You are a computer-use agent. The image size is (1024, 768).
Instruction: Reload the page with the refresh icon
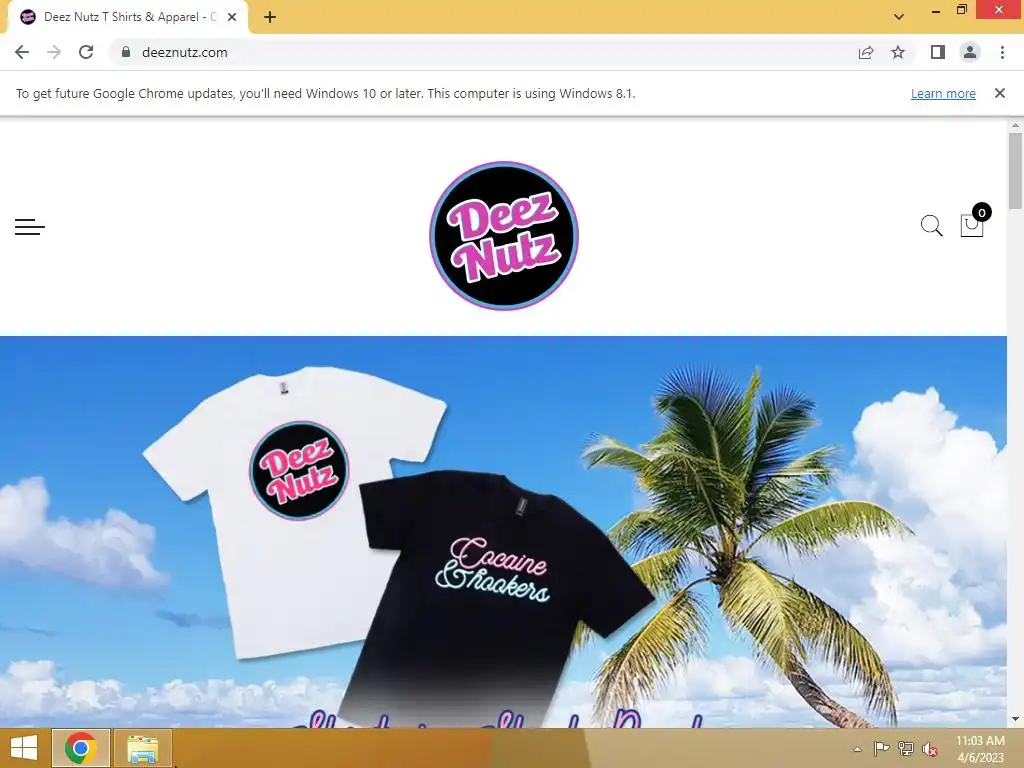[86, 52]
